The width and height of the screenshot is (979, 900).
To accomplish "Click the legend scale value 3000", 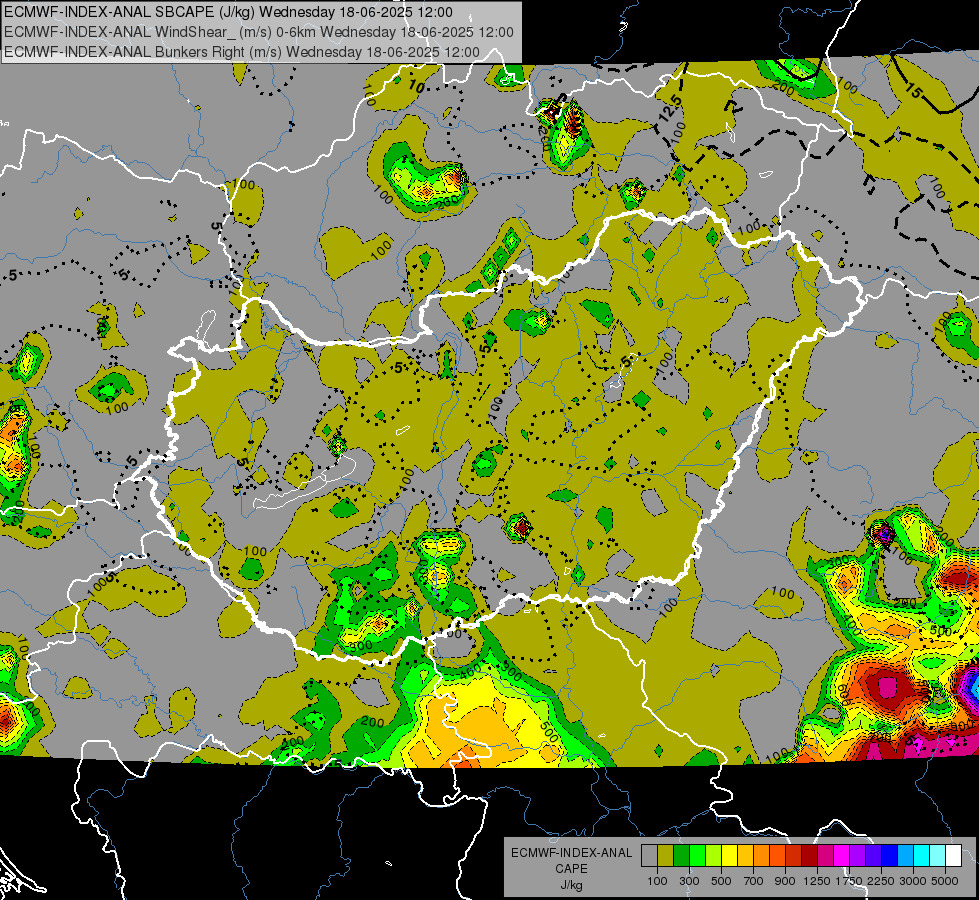I will pos(913,881).
